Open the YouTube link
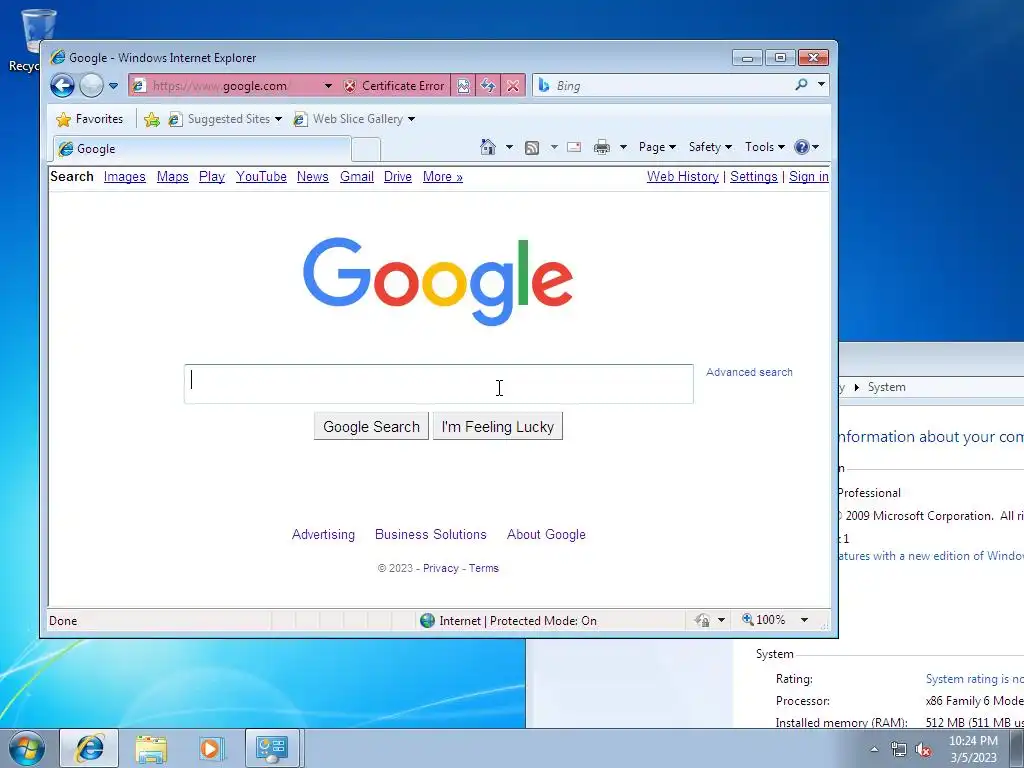 point(261,176)
